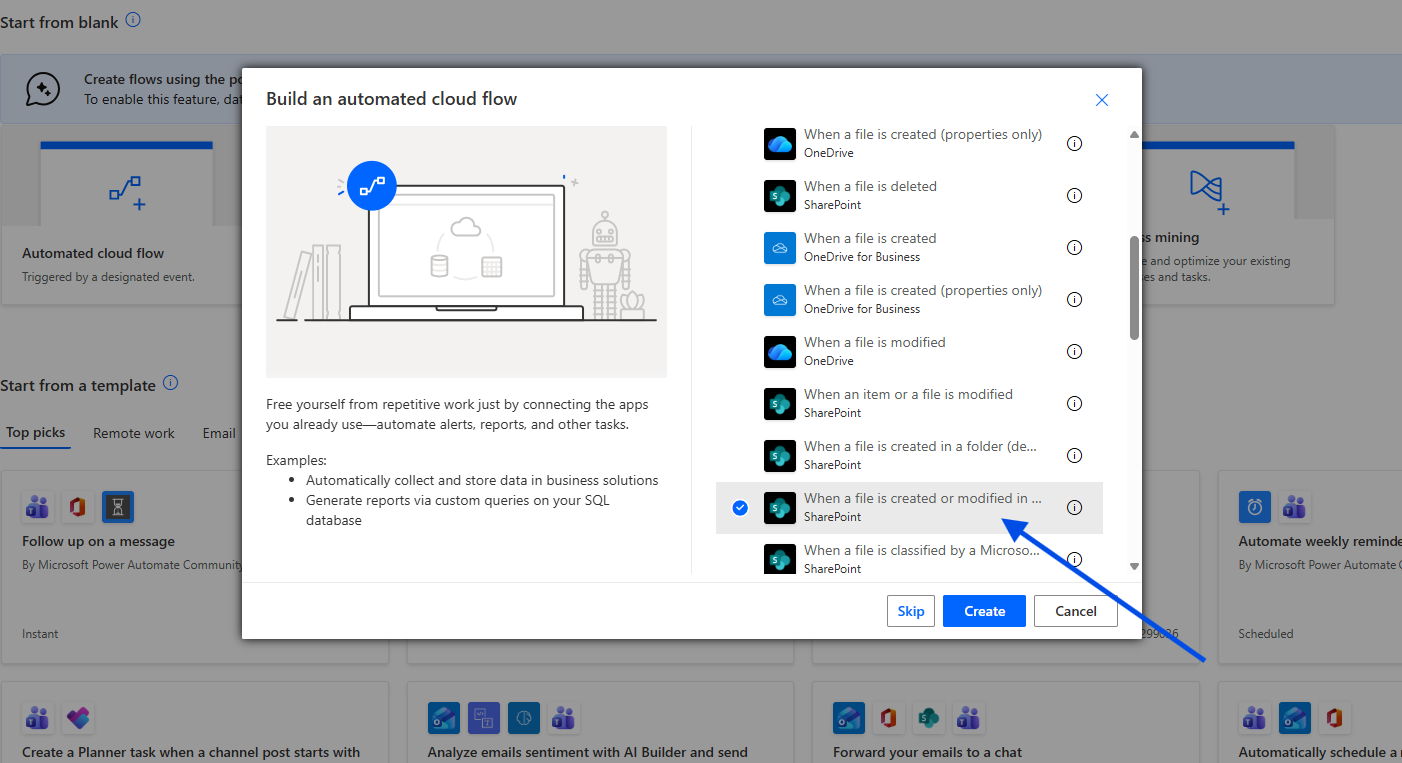Click info icon for 'When a file is modified' OneDrive
This screenshot has width=1402, height=763.
pos(1074,352)
